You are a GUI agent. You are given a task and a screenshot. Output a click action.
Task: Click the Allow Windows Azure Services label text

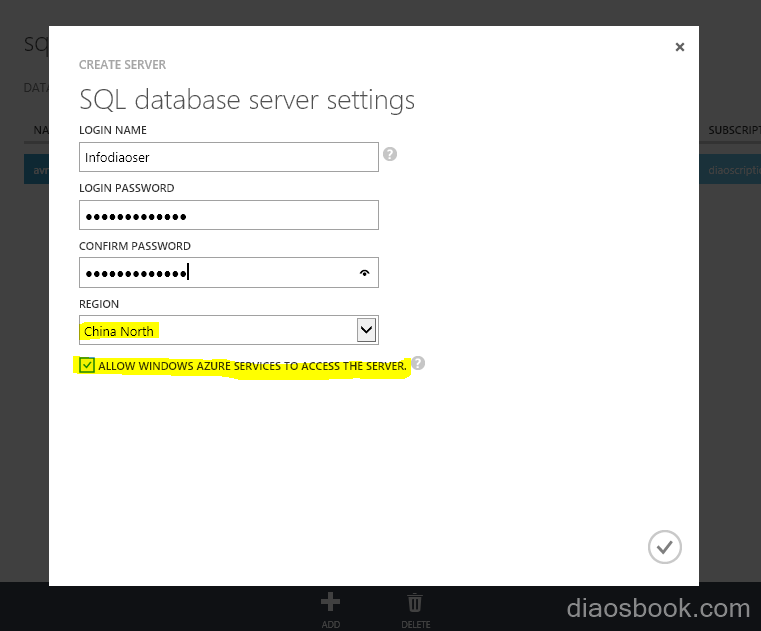(252, 366)
